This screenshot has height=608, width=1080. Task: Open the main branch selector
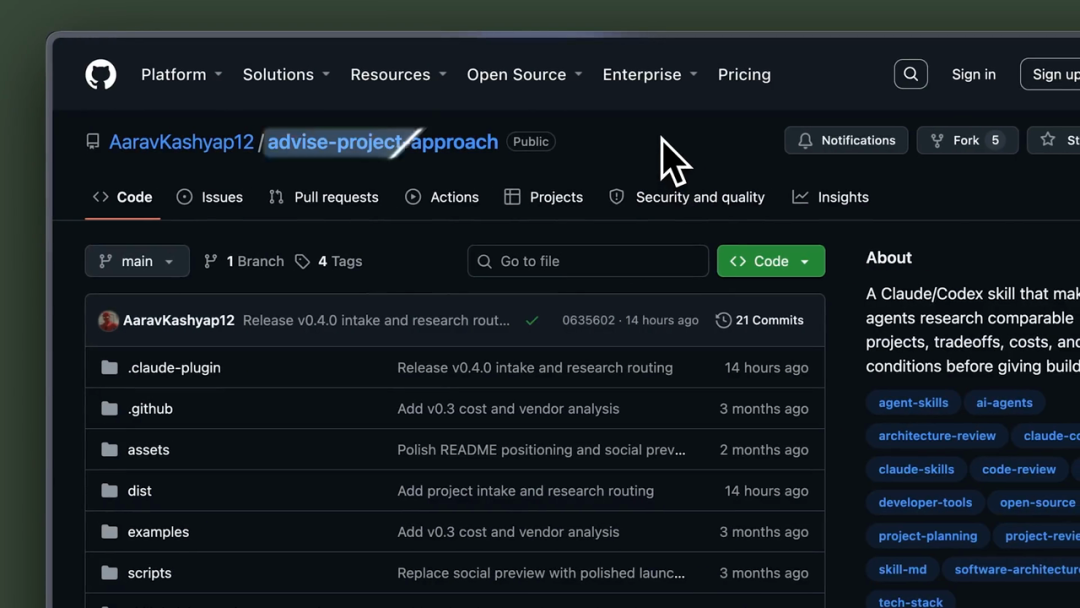[x=137, y=261]
